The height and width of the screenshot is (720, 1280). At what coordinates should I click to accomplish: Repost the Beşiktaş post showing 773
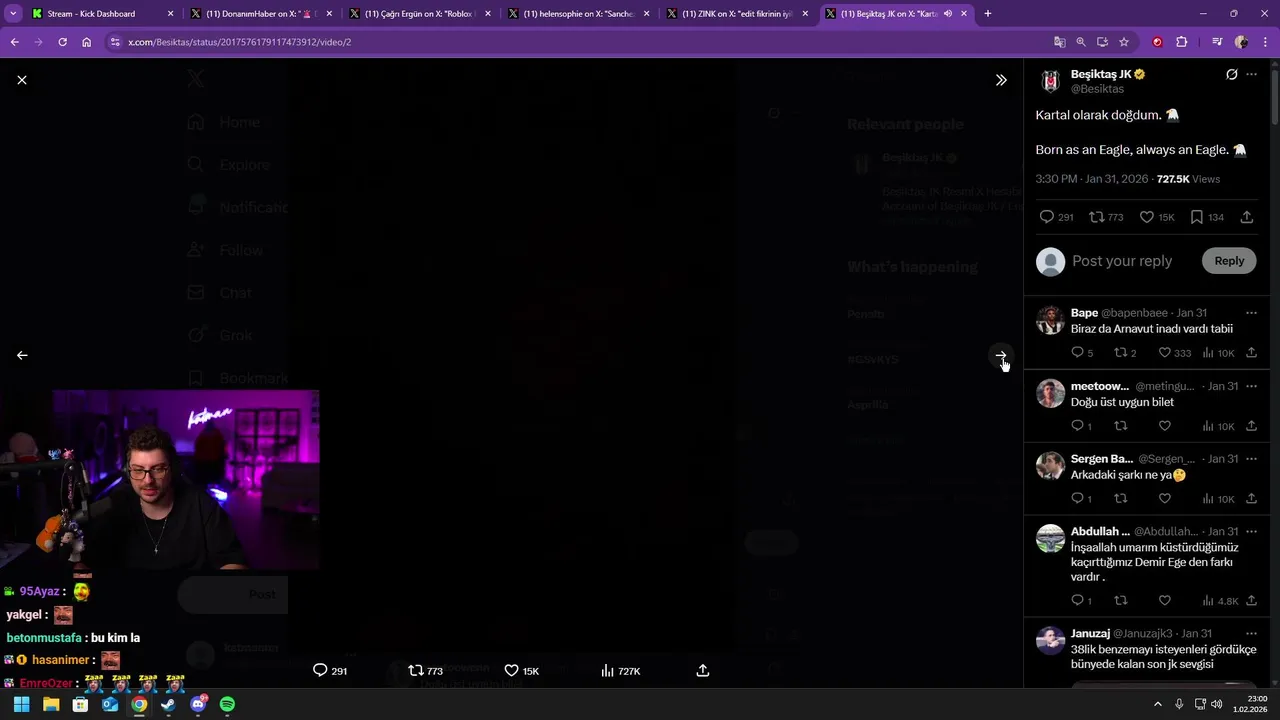coord(1106,217)
